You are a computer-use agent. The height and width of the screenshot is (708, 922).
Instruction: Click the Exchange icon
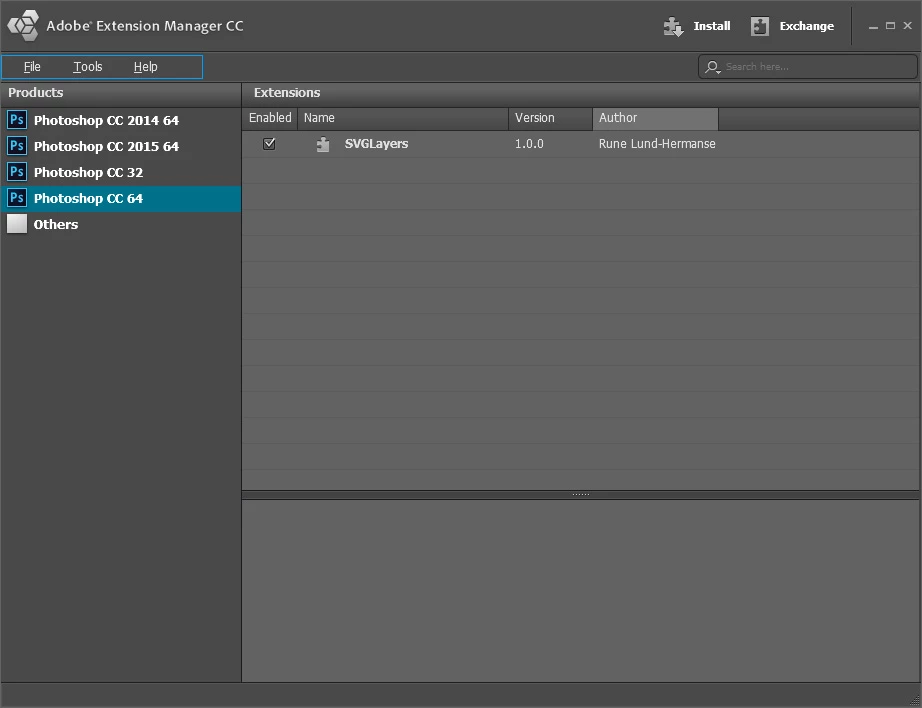pyautogui.click(x=760, y=26)
